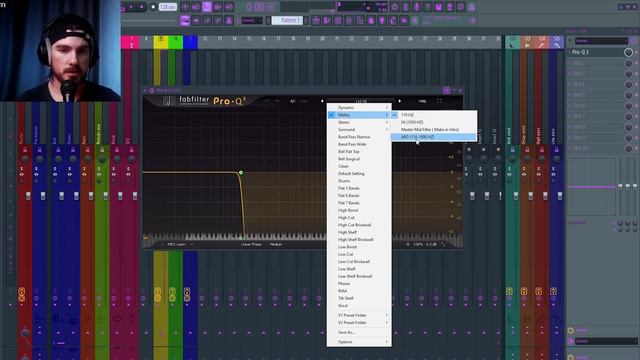
Task: Select the MID (110-1000 HZ) preset
Action: click(x=434, y=137)
